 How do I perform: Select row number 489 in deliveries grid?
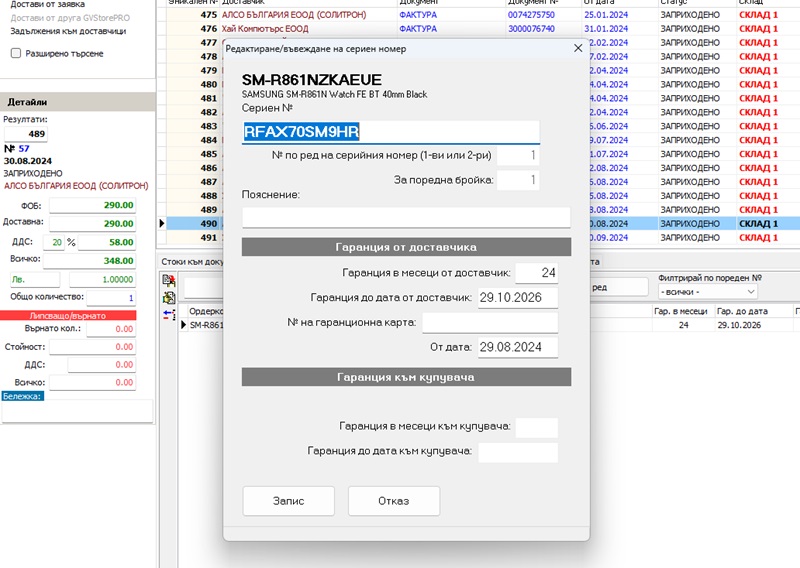[x=209, y=209]
